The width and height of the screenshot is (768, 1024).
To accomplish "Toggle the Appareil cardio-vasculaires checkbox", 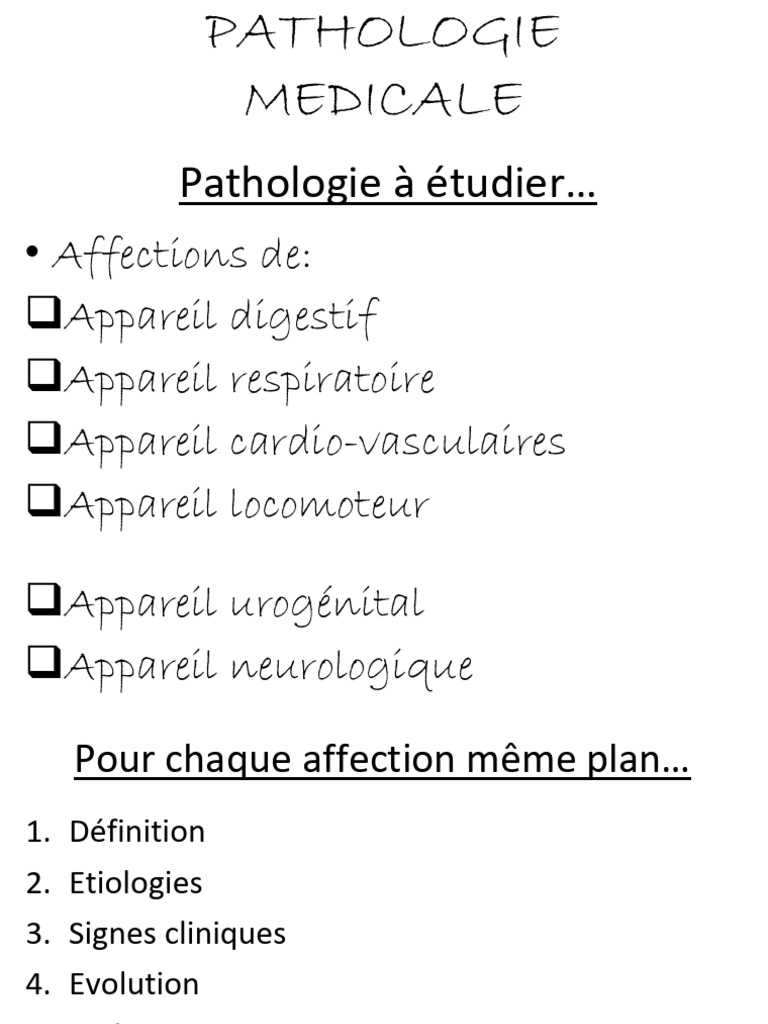I will [x=43, y=438].
